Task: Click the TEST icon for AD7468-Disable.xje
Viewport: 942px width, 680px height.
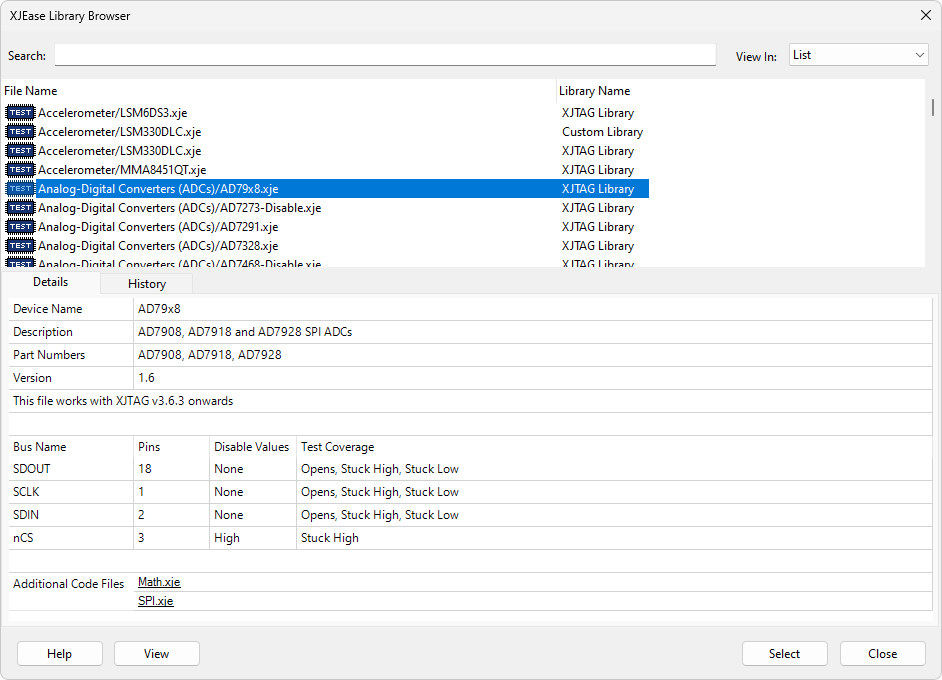Action: [20, 263]
